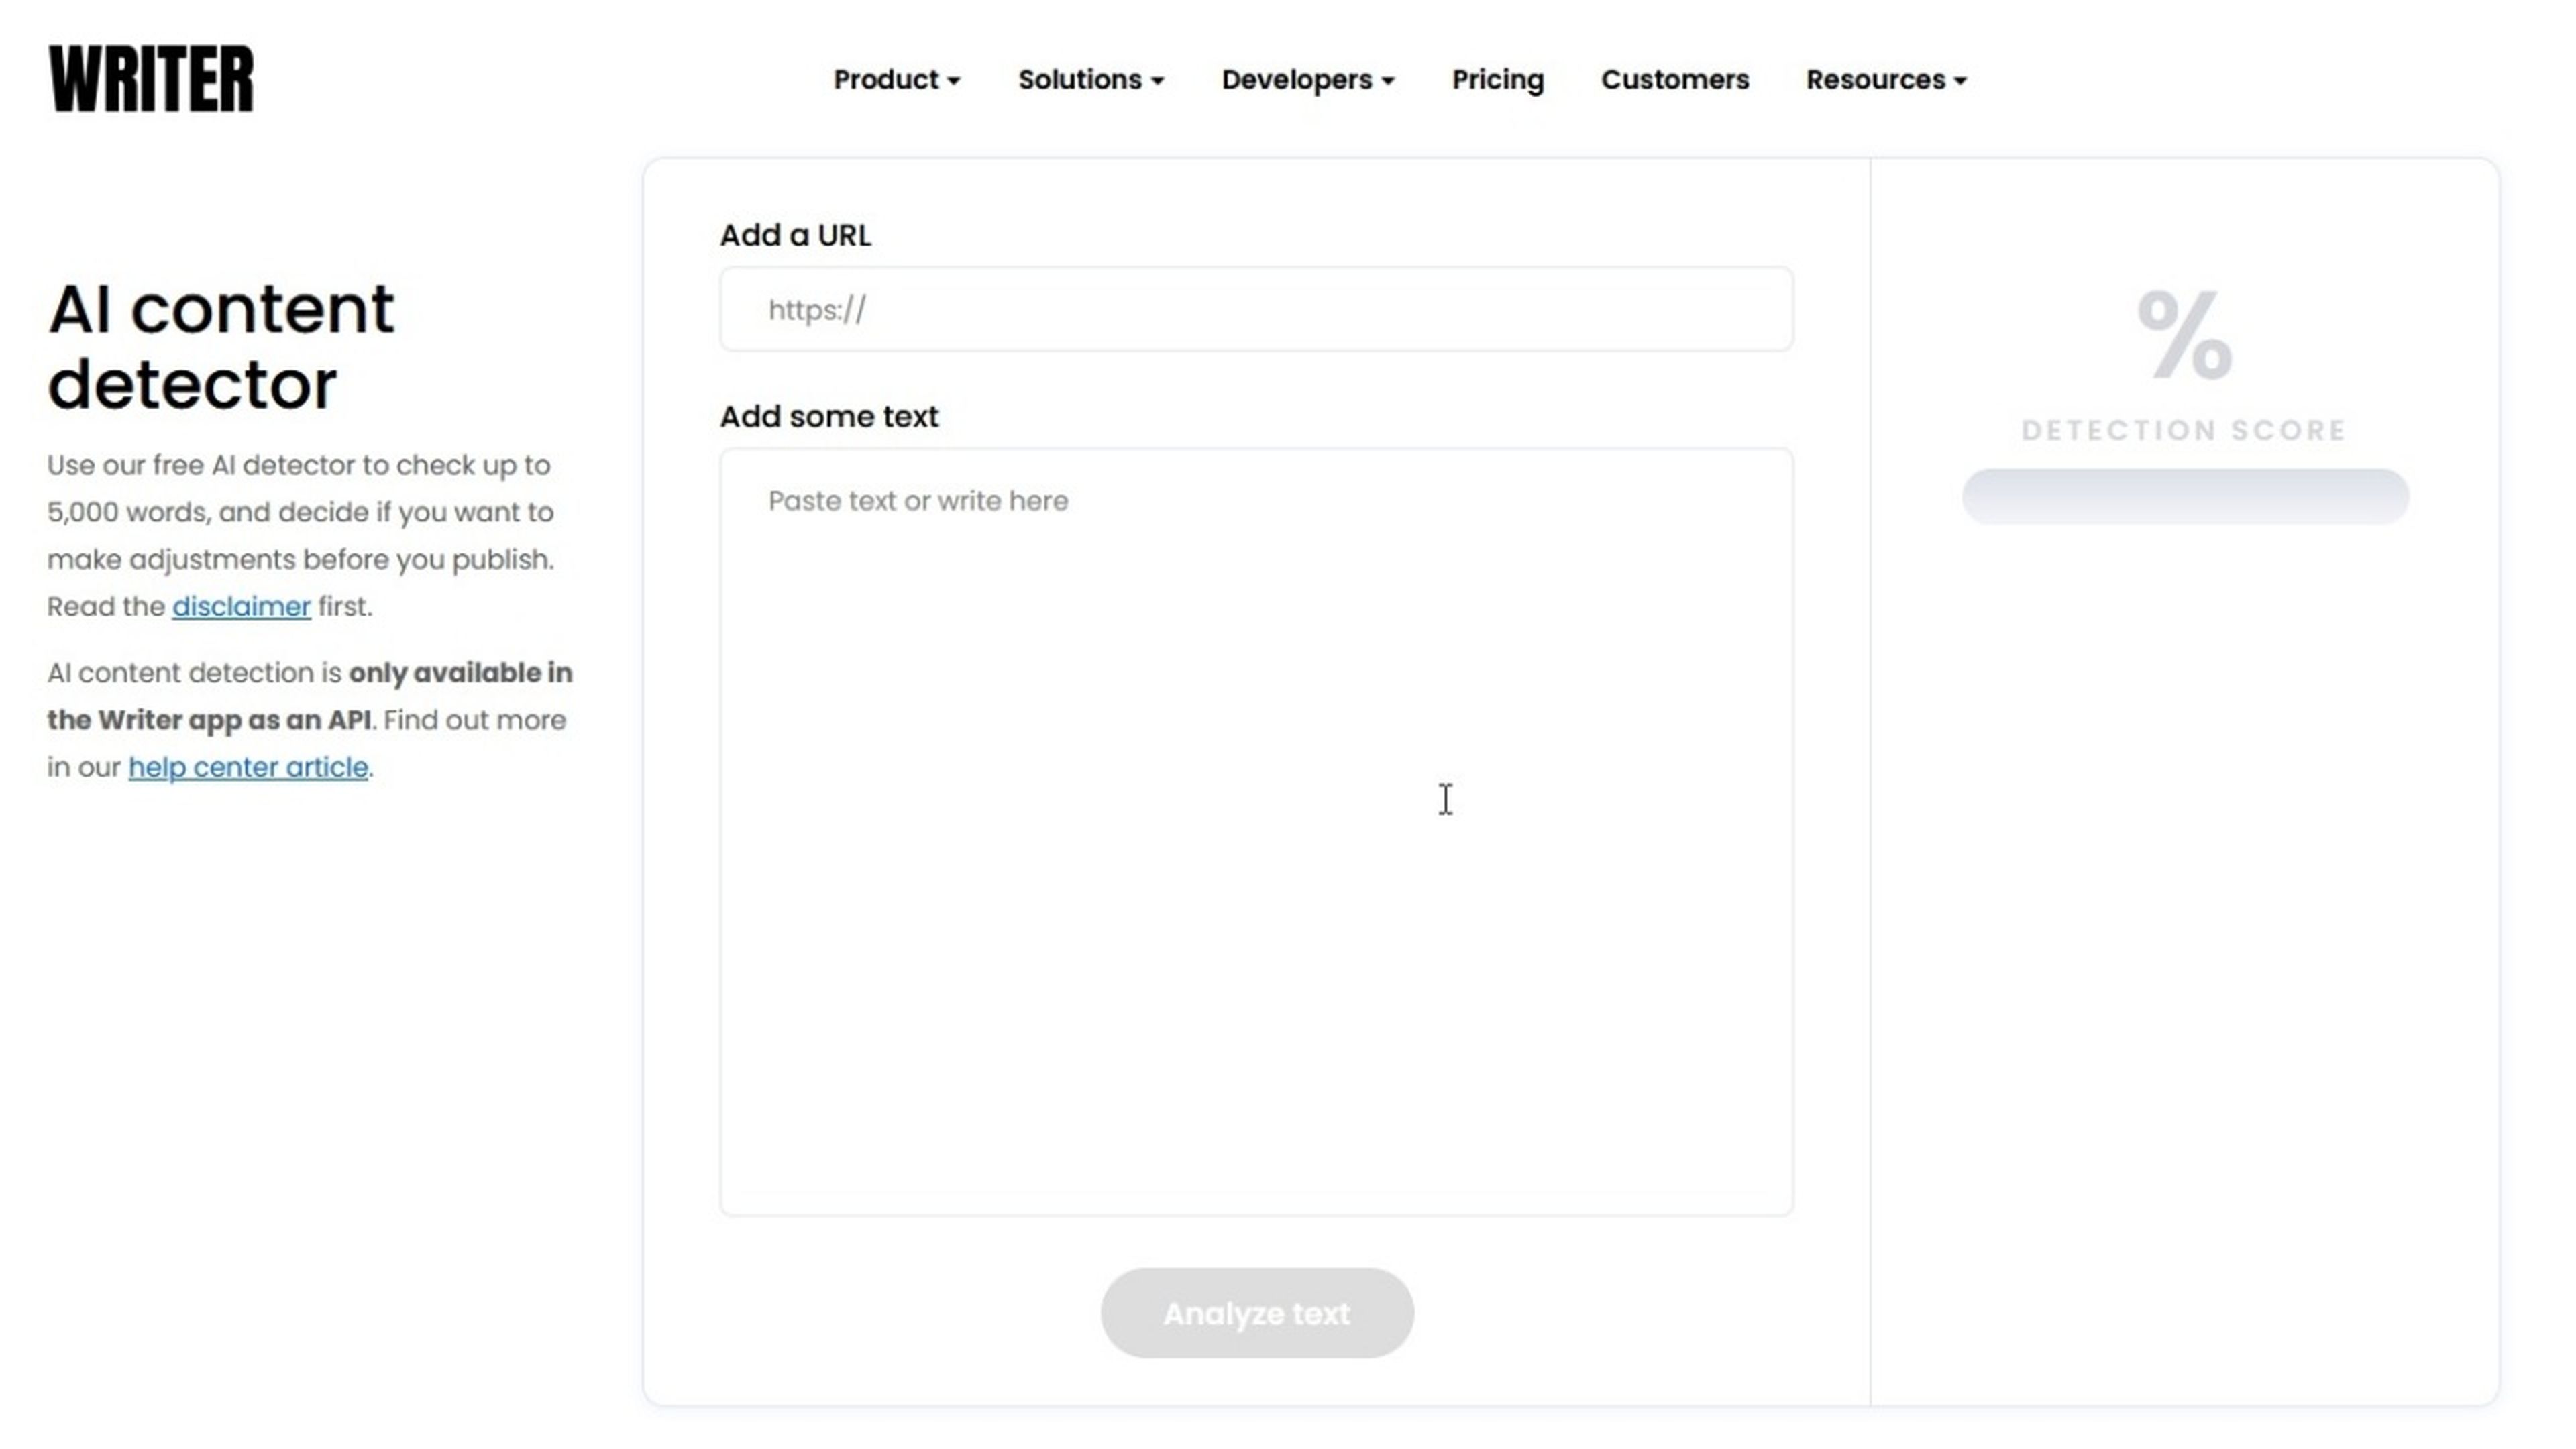
Task: Click the Analyze text button
Action: pos(1257,1313)
